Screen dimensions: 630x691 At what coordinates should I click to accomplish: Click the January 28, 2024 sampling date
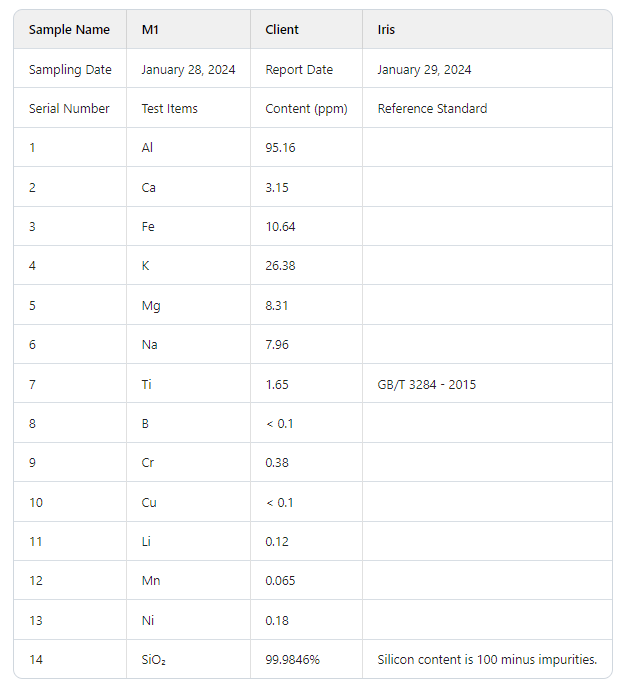pos(188,70)
